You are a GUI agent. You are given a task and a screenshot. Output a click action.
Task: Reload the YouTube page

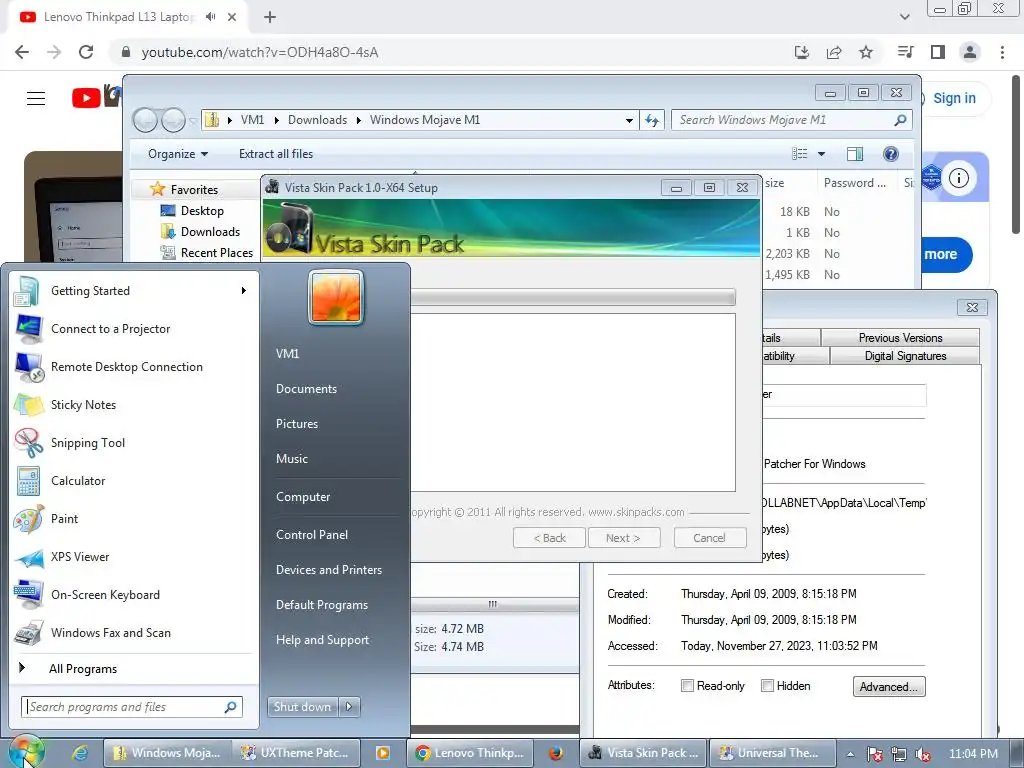[86, 52]
